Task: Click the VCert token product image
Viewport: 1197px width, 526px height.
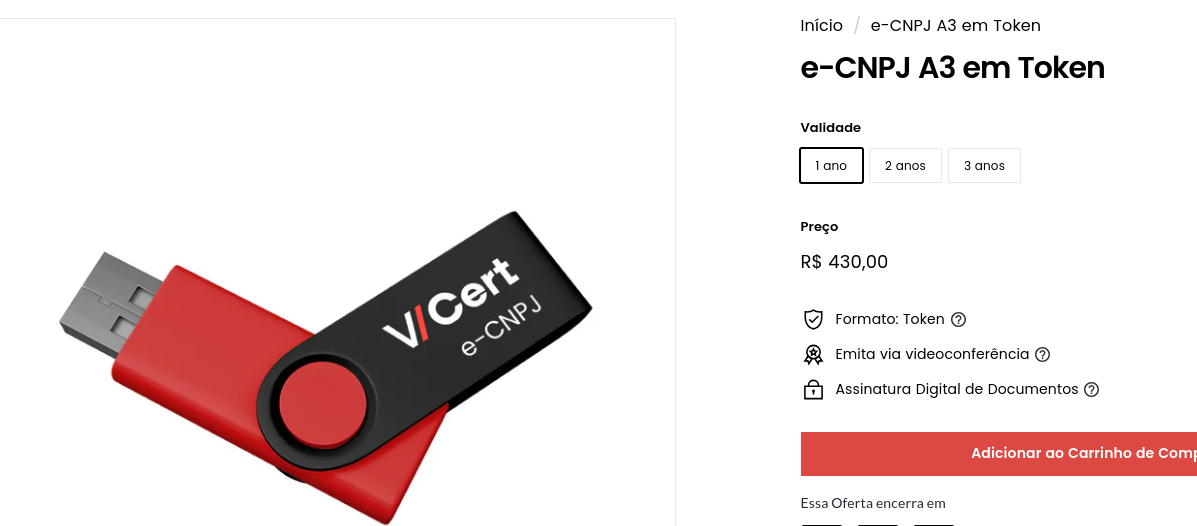Action: [326, 365]
